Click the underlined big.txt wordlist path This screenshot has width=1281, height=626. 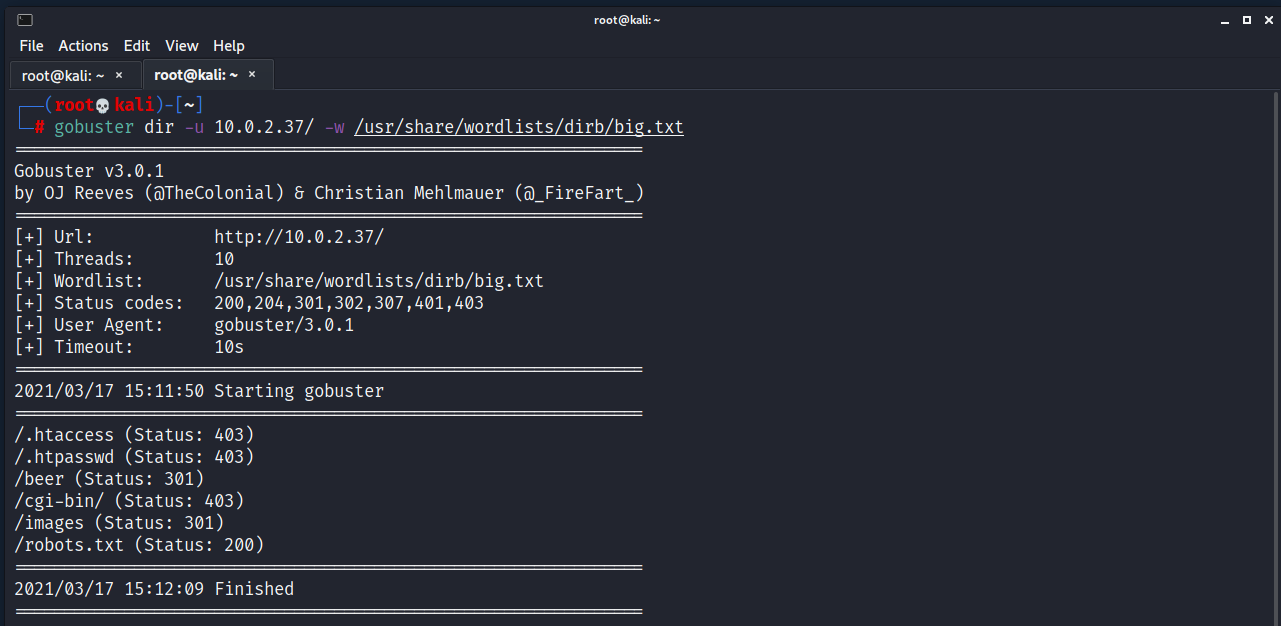[518, 127]
